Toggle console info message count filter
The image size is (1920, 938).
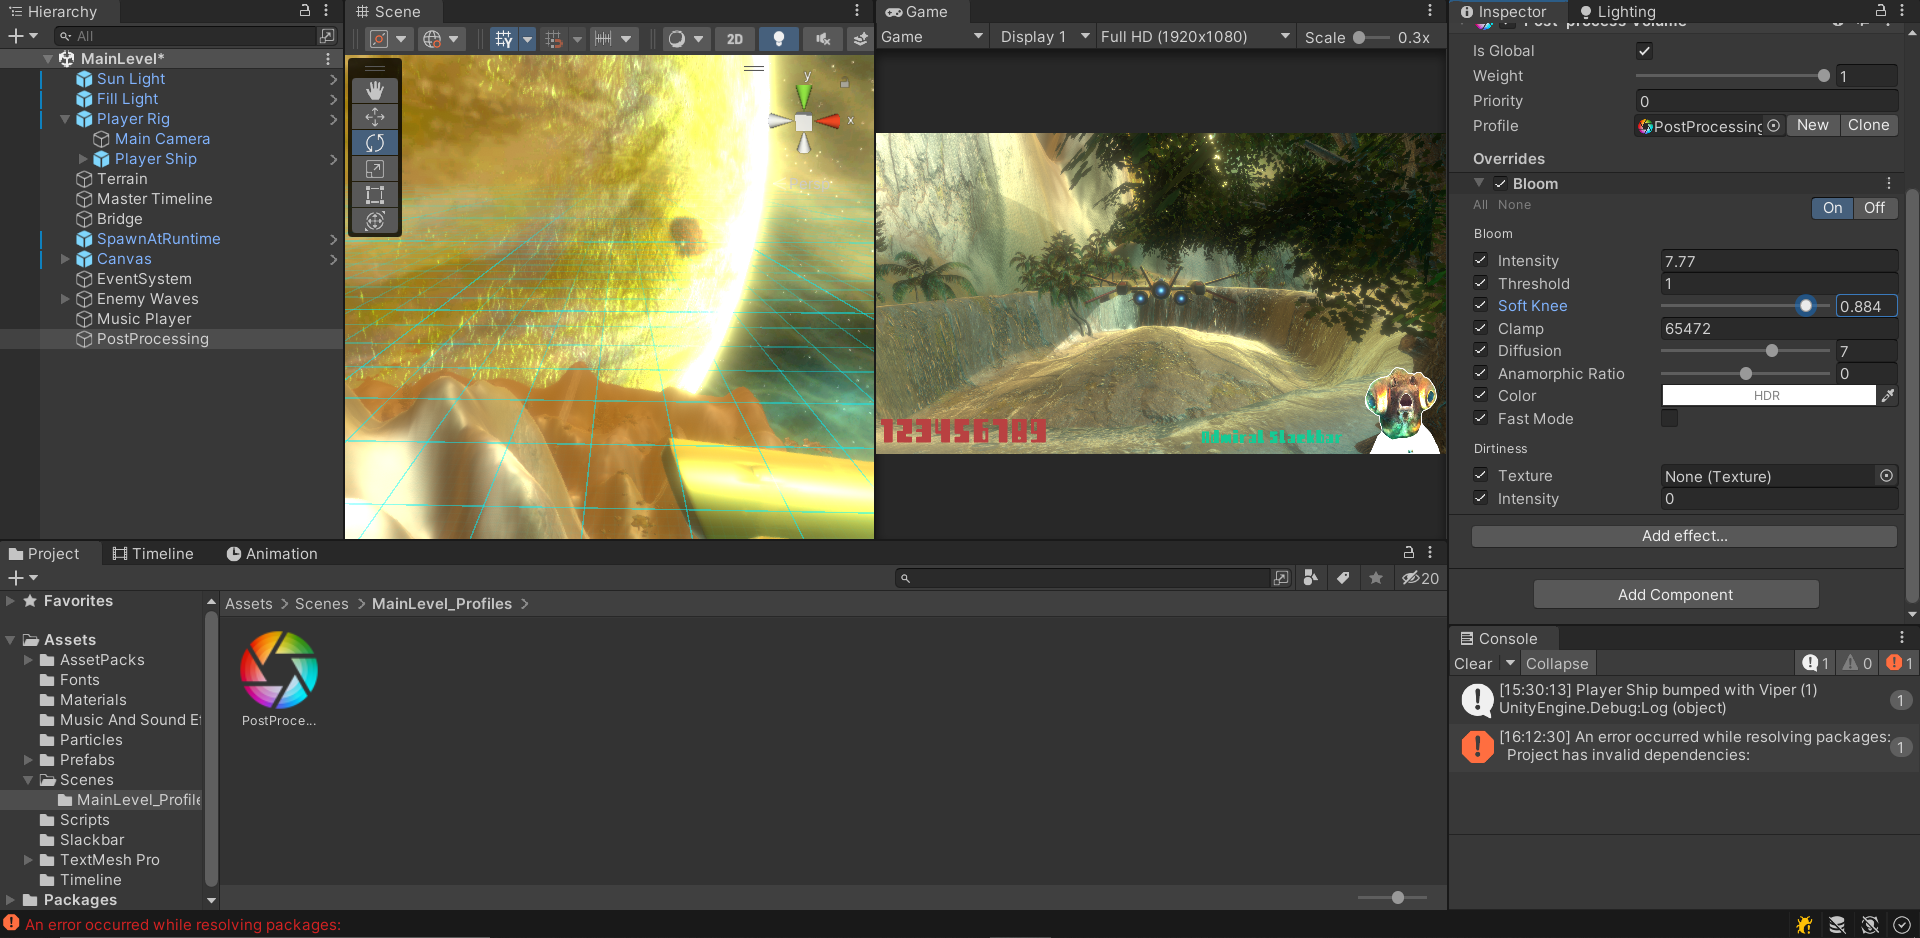(1816, 663)
